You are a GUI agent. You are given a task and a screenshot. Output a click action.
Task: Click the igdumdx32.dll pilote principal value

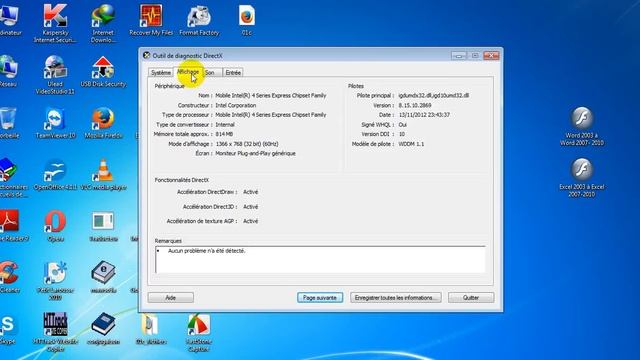click(433, 96)
